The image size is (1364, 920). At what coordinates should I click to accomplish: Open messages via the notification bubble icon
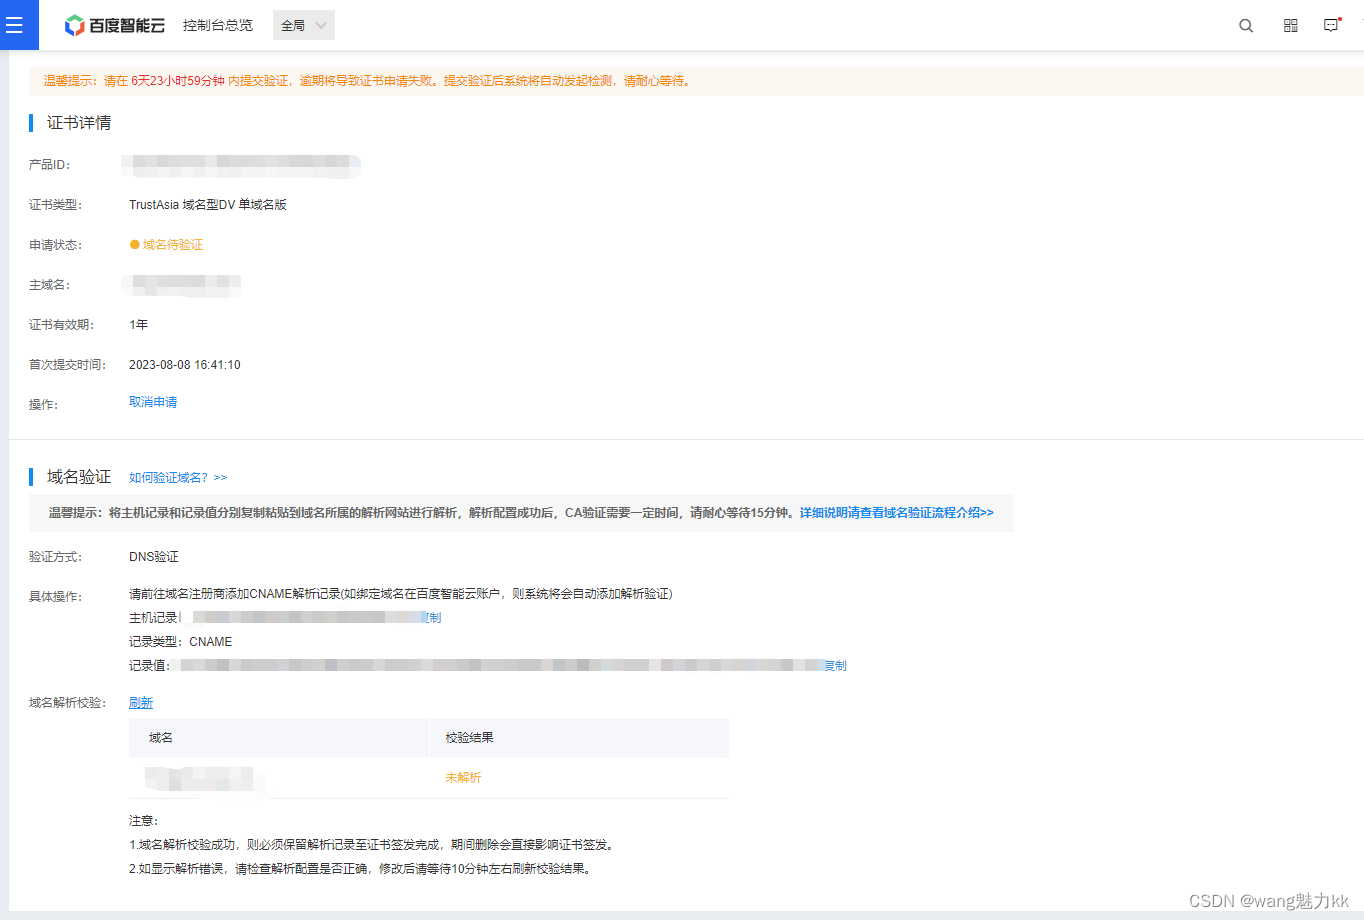(1331, 25)
